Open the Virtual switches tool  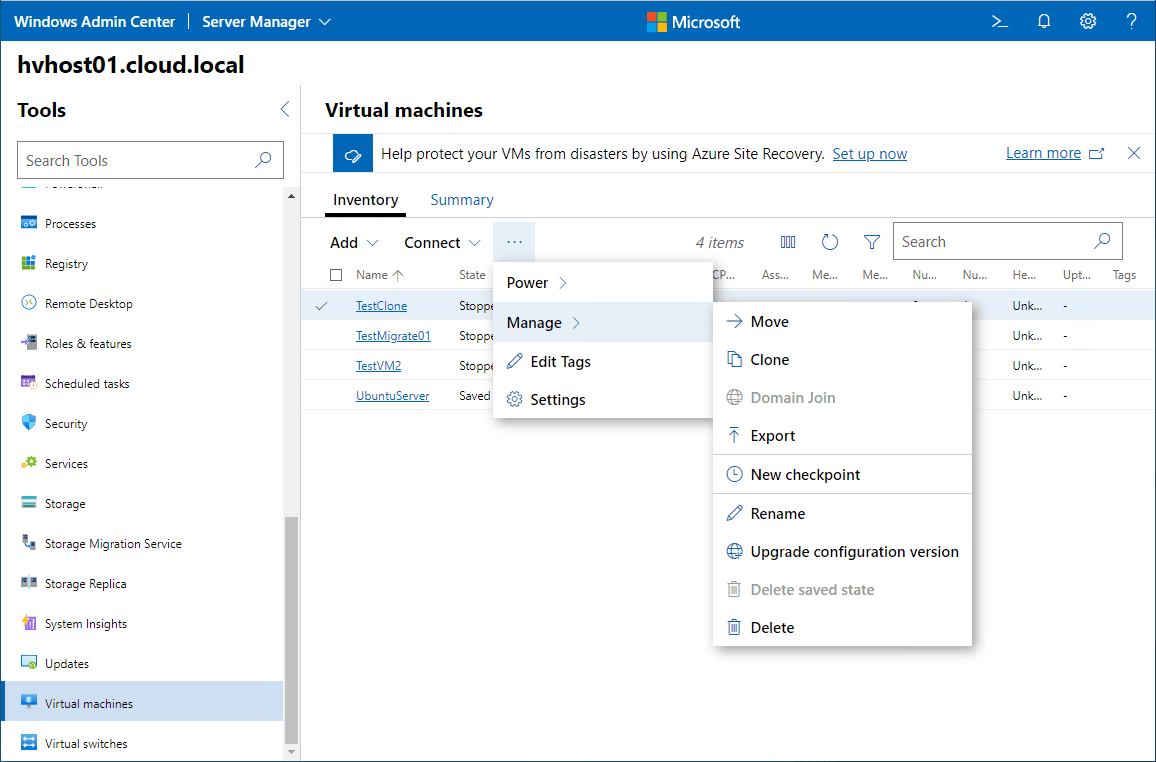tap(86, 743)
